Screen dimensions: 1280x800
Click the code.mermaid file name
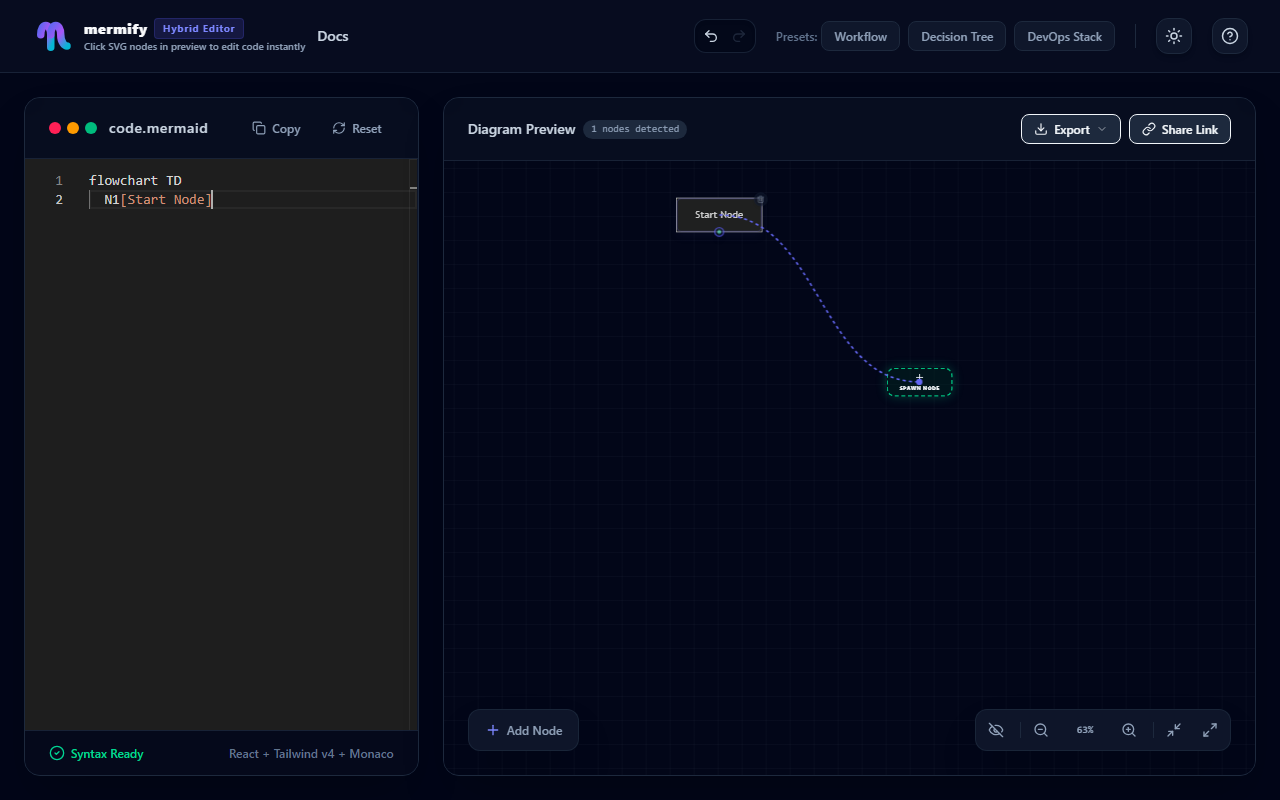pyautogui.click(x=158, y=128)
